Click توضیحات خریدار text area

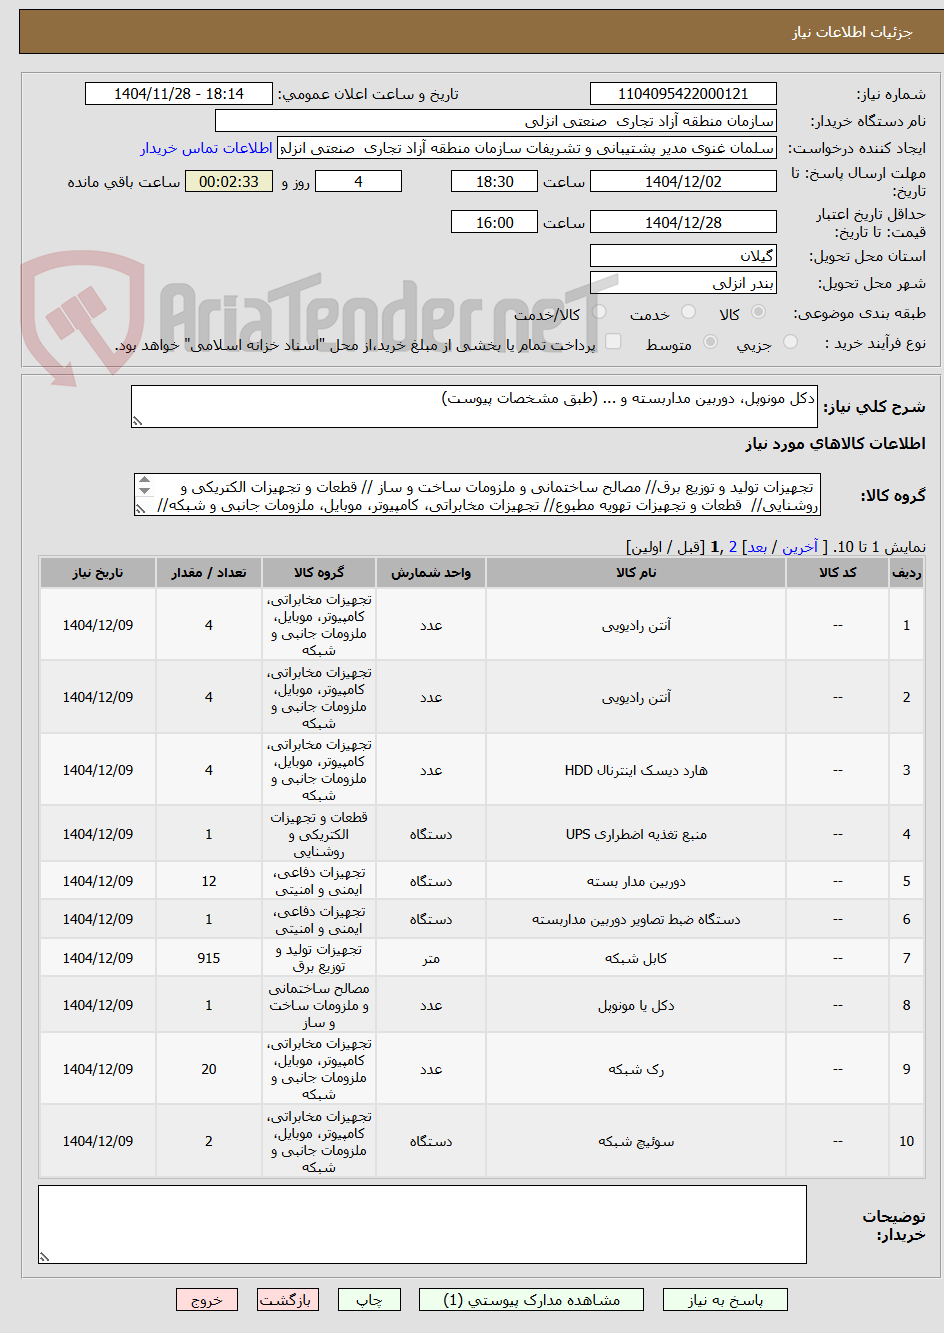coord(422,1224)
